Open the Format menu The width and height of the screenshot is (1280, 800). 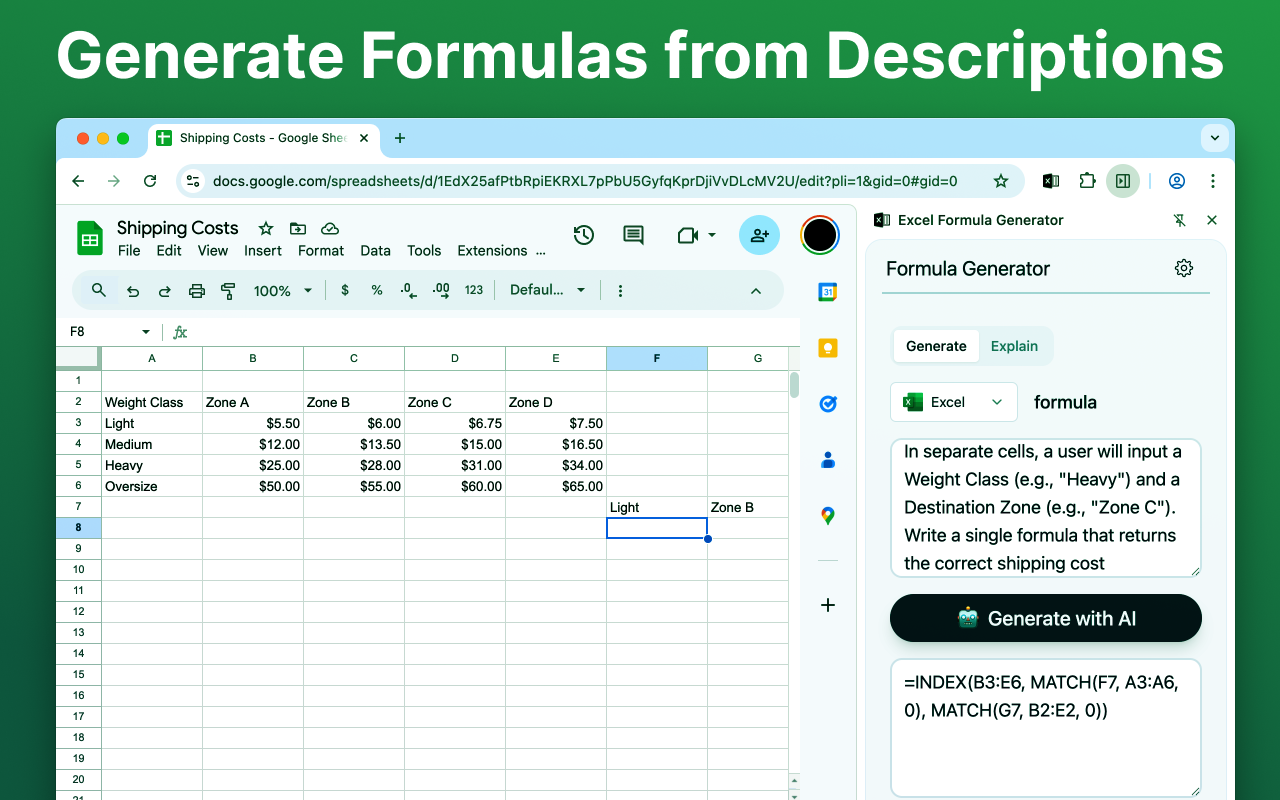[321, 251]
